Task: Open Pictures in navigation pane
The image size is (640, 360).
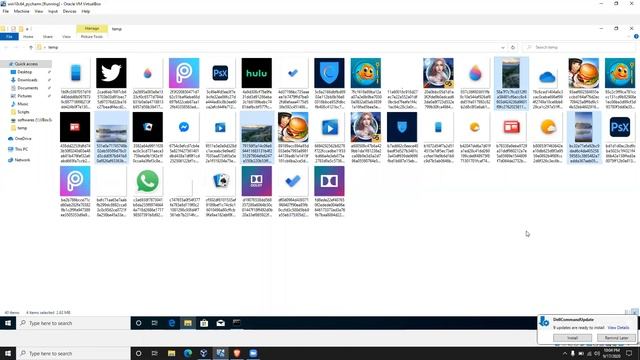Action: click(24, 96)
